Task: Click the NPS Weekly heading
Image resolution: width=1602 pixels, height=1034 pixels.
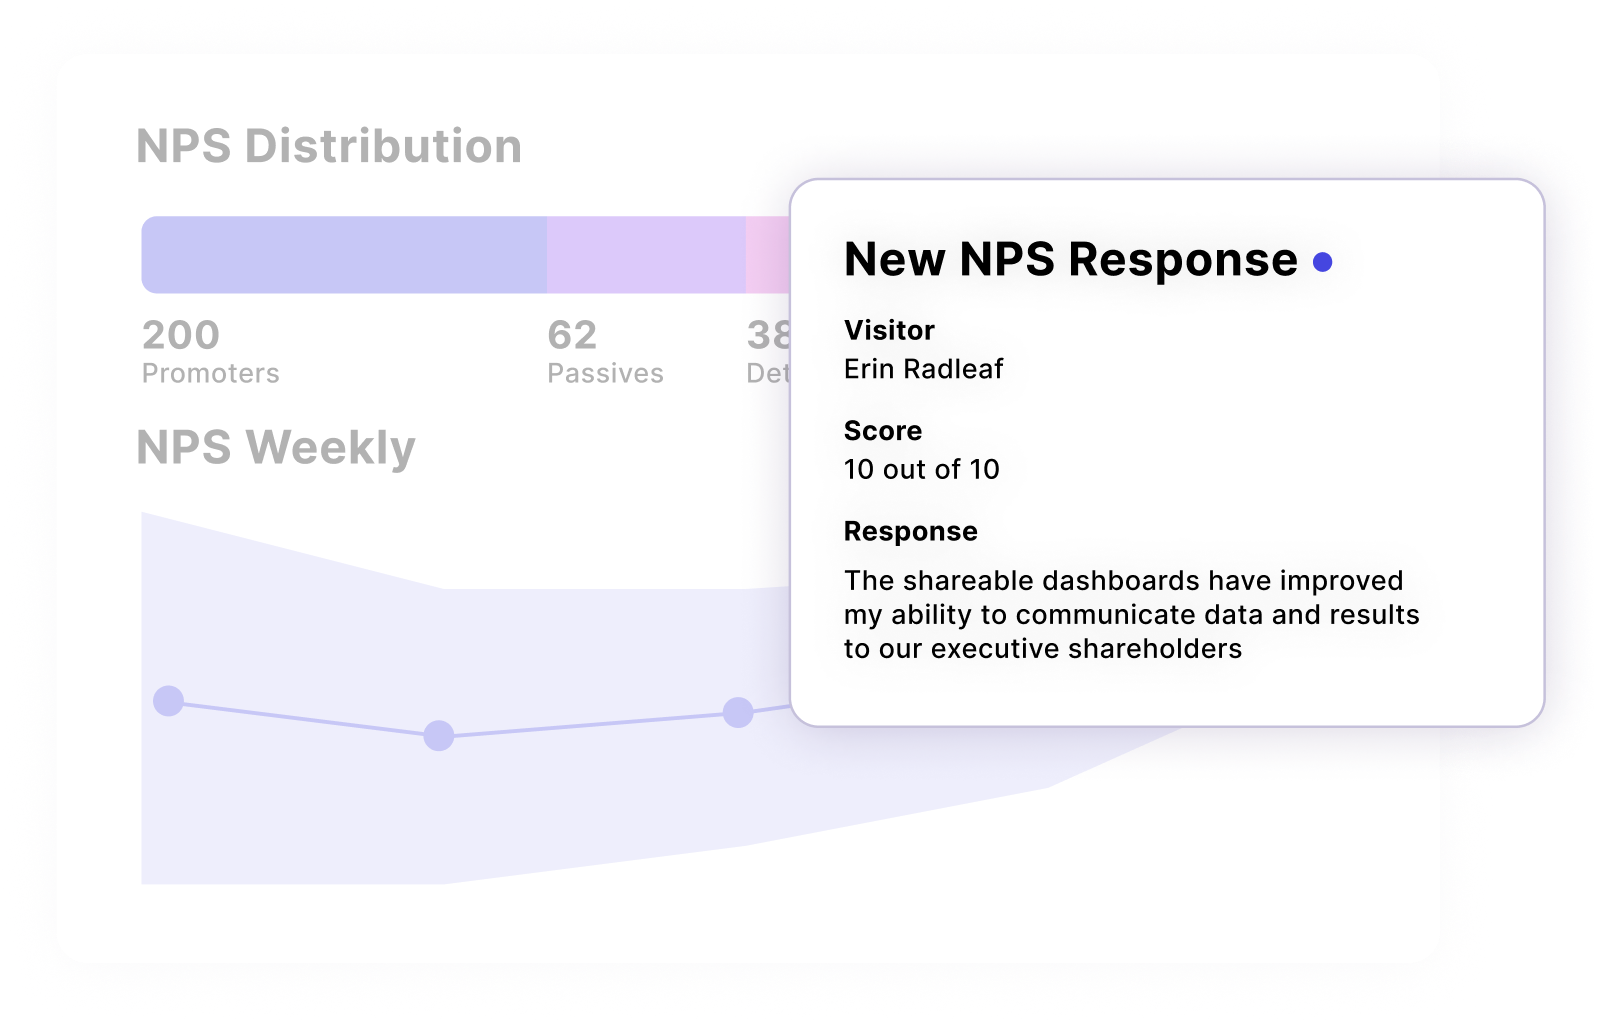Action: click(x=276, y=447)
